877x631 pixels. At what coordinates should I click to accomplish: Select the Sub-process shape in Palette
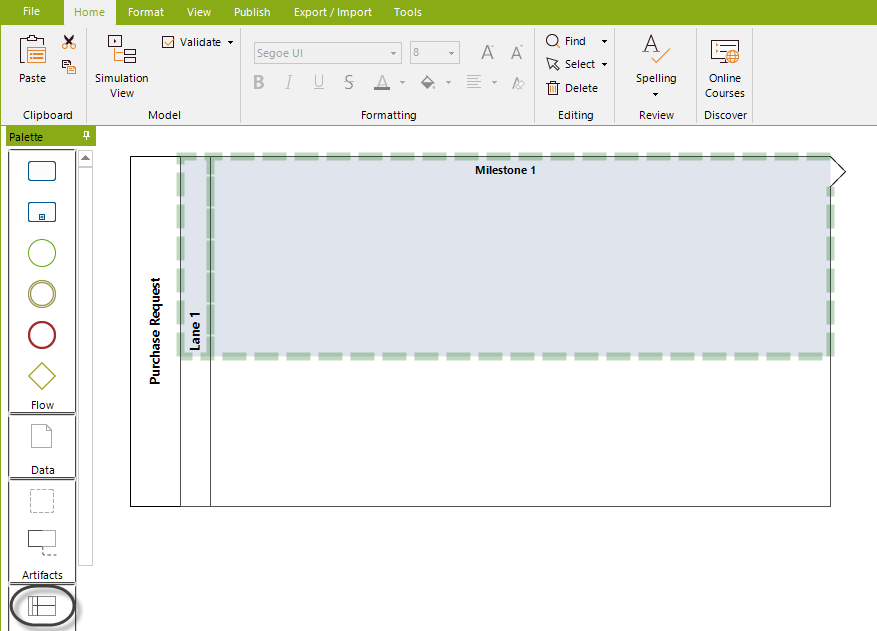click(42, 212)
